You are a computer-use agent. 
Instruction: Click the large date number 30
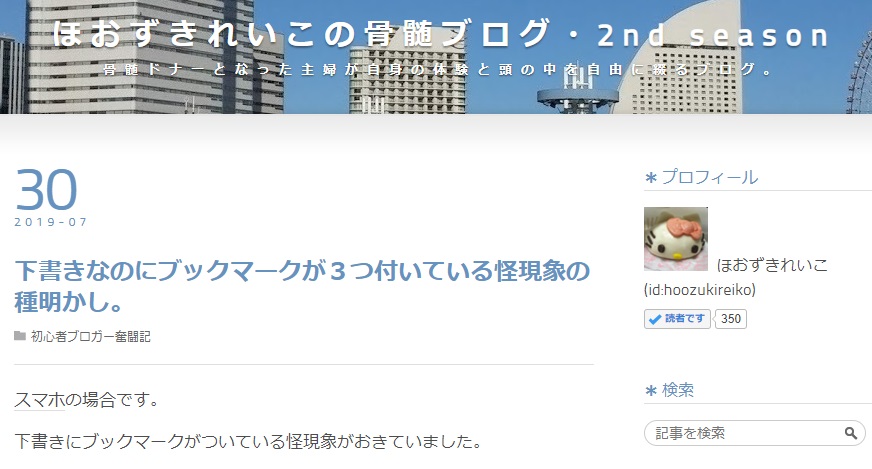pos(46,190)
